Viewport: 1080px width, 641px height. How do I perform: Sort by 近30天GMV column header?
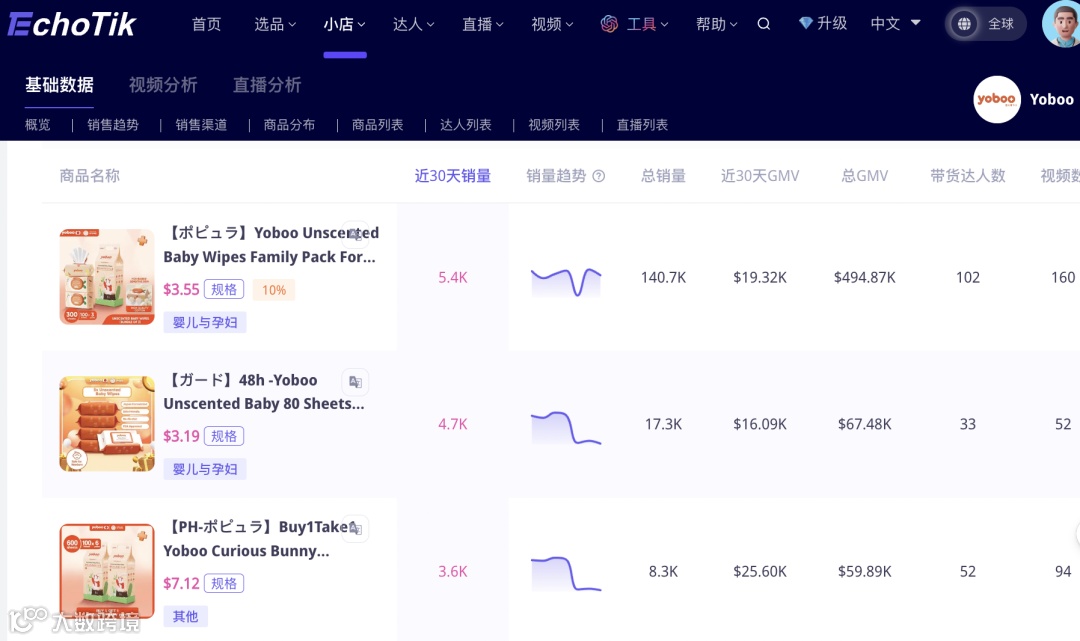tap(760, 176)
